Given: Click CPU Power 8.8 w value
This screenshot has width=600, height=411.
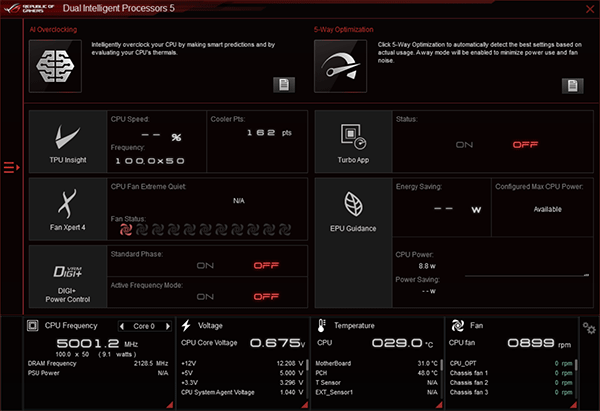Looking at the screenshot, I should [427, 266].
